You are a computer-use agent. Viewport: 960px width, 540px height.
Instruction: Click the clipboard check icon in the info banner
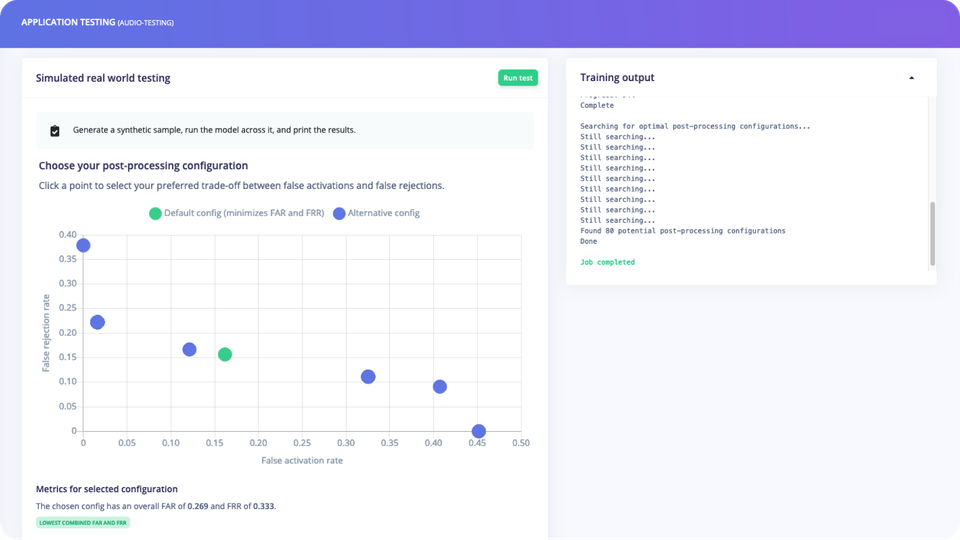[x=55, y=130]
